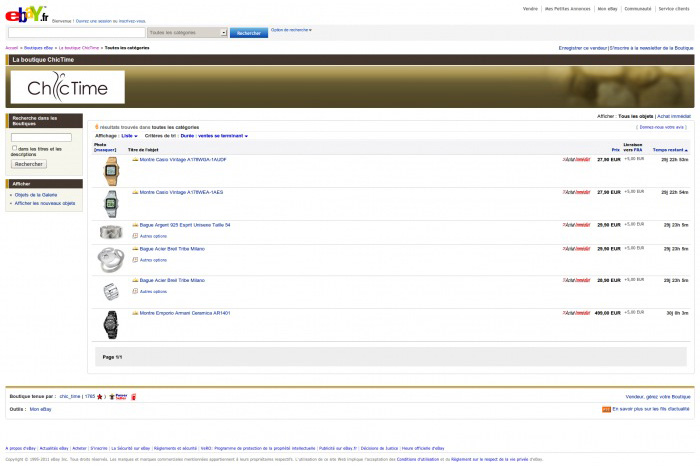Open 'chic_time' seller profile link
This screenshot has width=700, height=466.
tap(70, 396)
